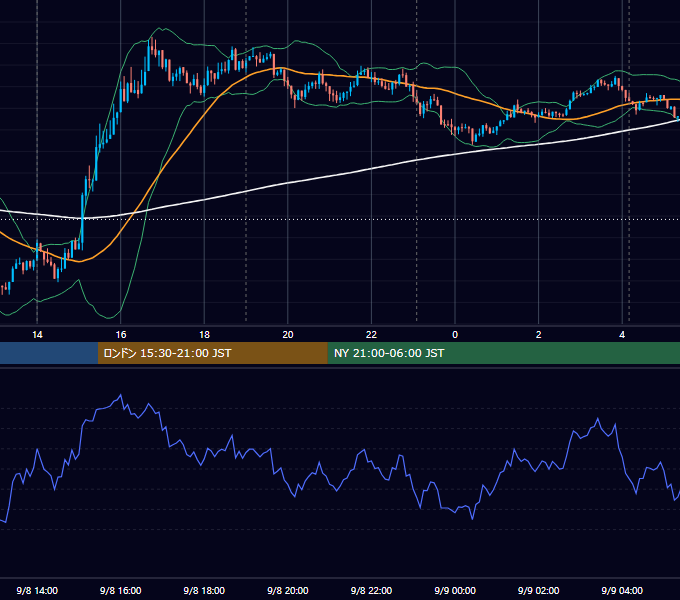Click the "9/8 22:00" date label
Viewport: 680px width, 600px height.
371,590
